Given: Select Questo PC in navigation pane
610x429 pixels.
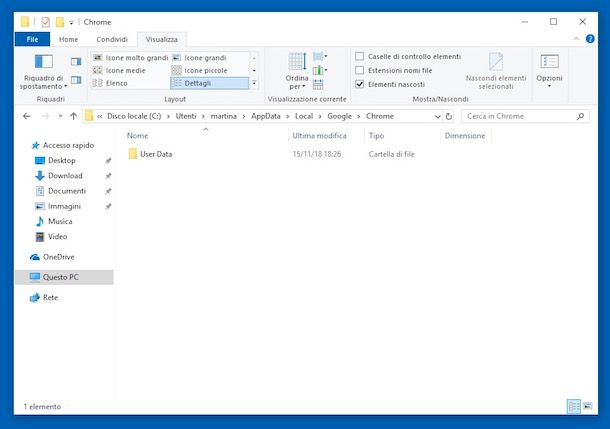Looking at the screenshot, I should click(64, 277).
